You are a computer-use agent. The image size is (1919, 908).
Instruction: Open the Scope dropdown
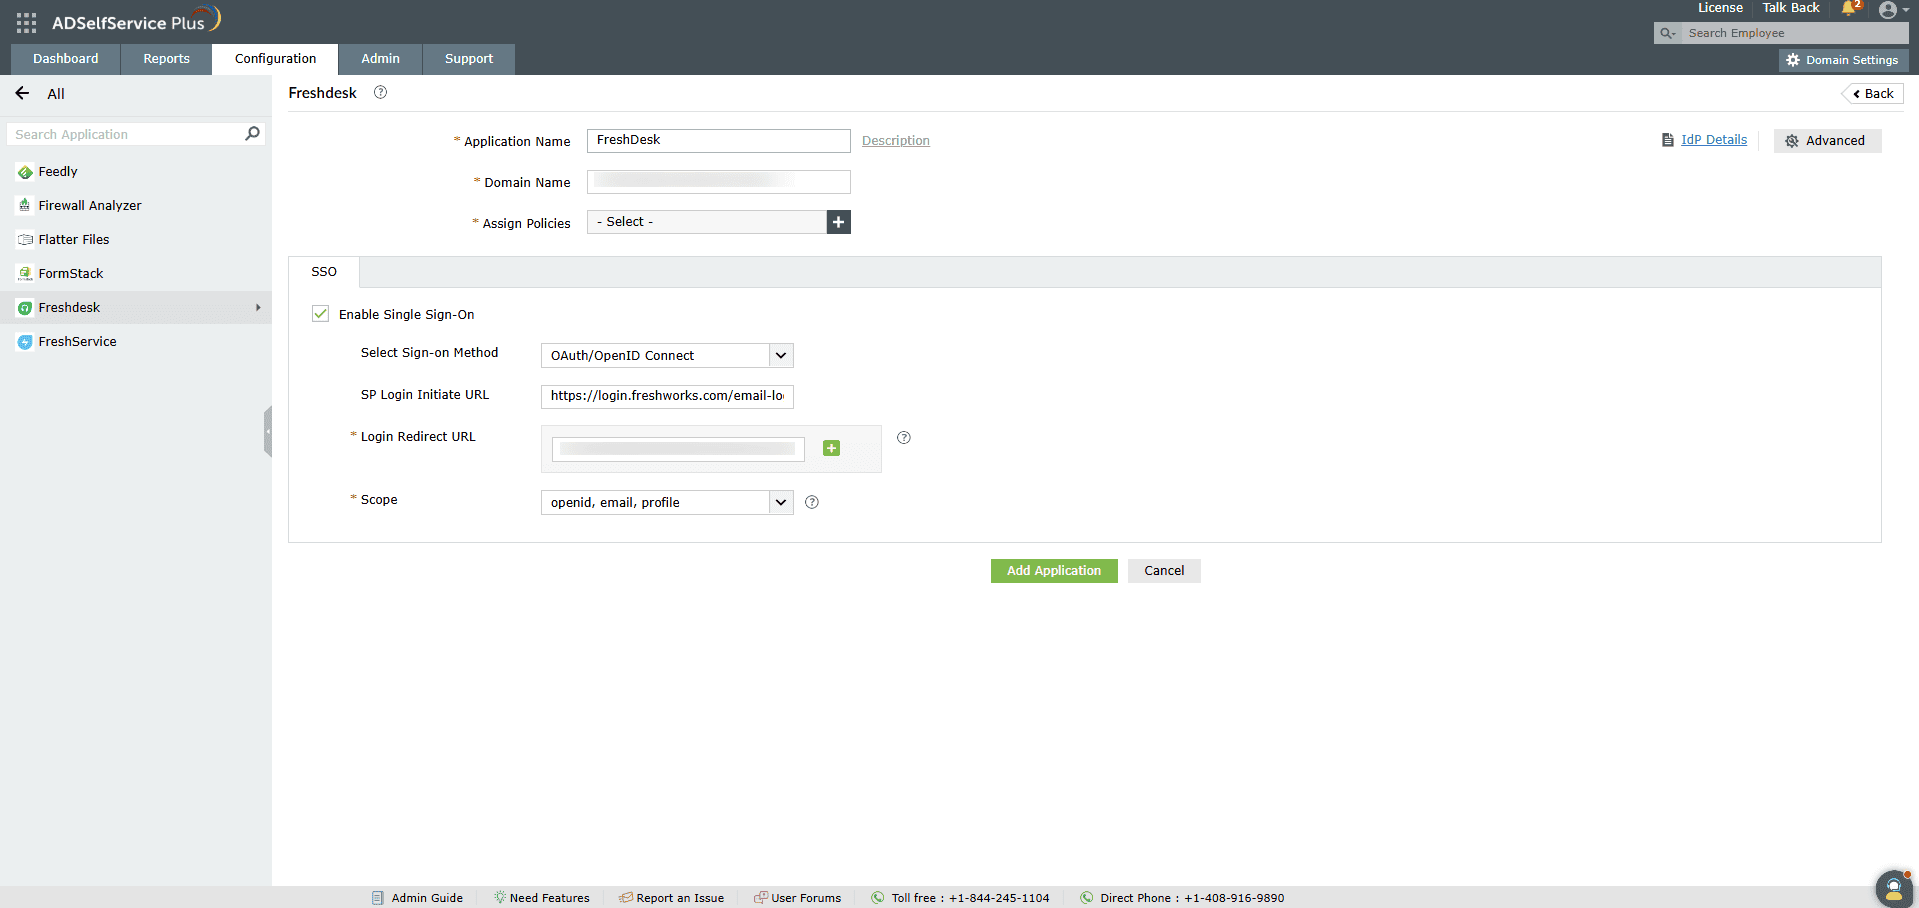click(781, 502)
